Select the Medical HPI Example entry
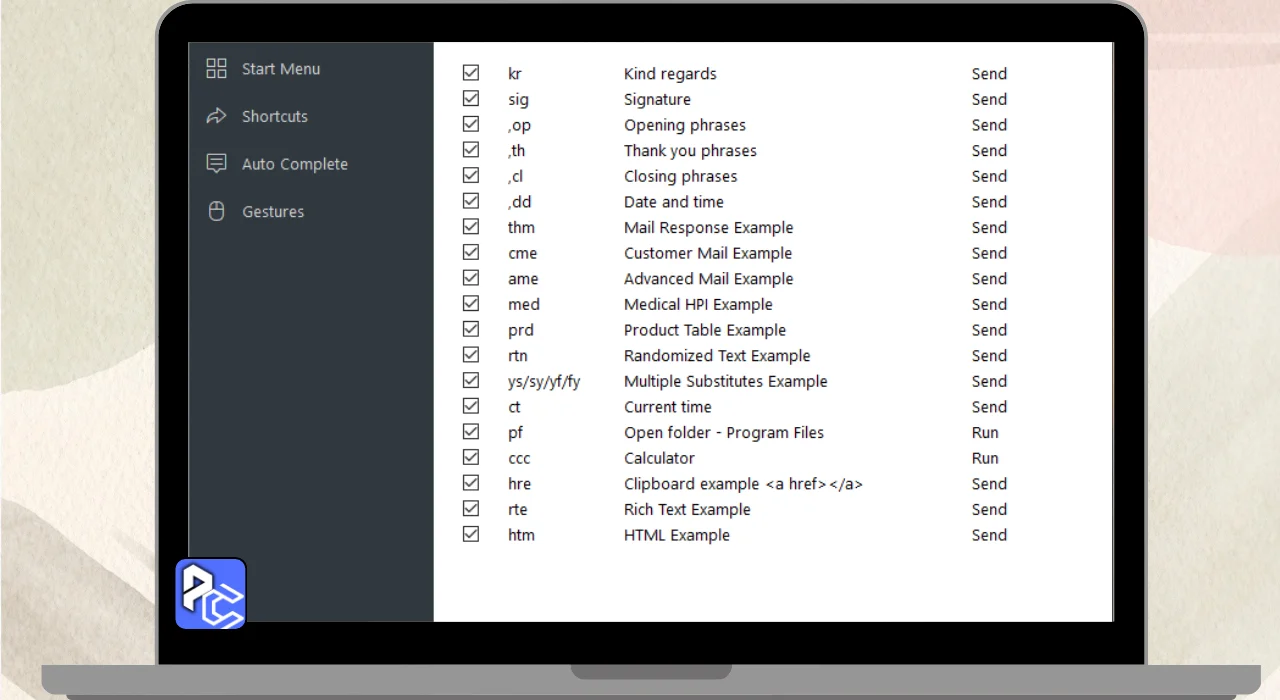The width and height of the screenshot is (1280, 700). click(698, 305)
